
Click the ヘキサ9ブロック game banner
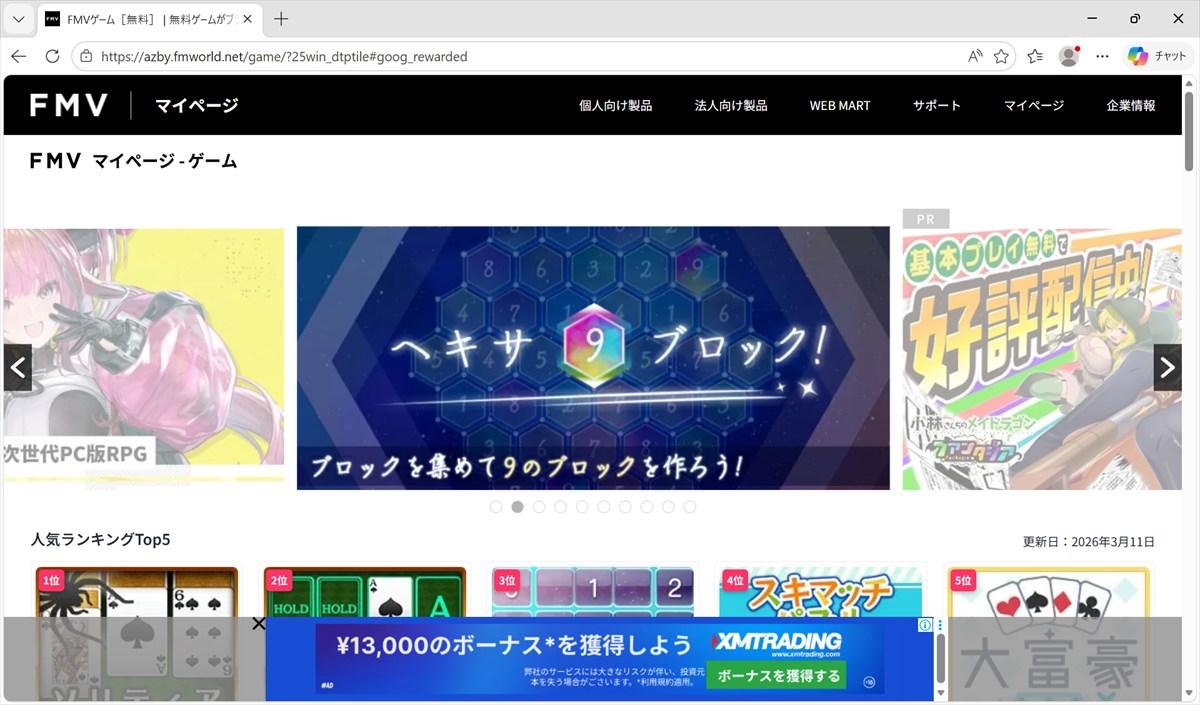592,358
